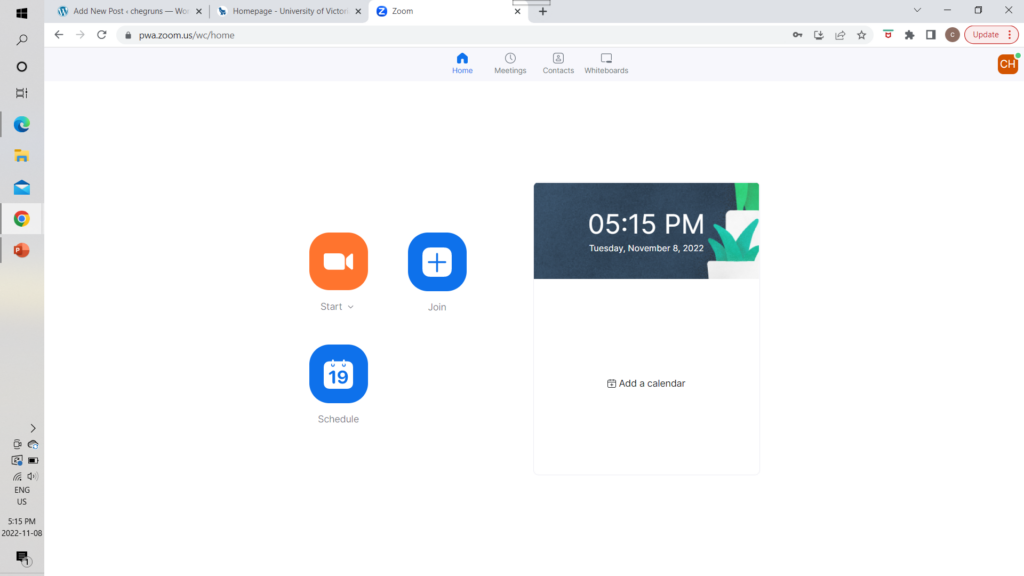The height and width of the screenshot is (576, 1024).
Task: Bookmark this page with the star icon
Action: pos(861,34)
